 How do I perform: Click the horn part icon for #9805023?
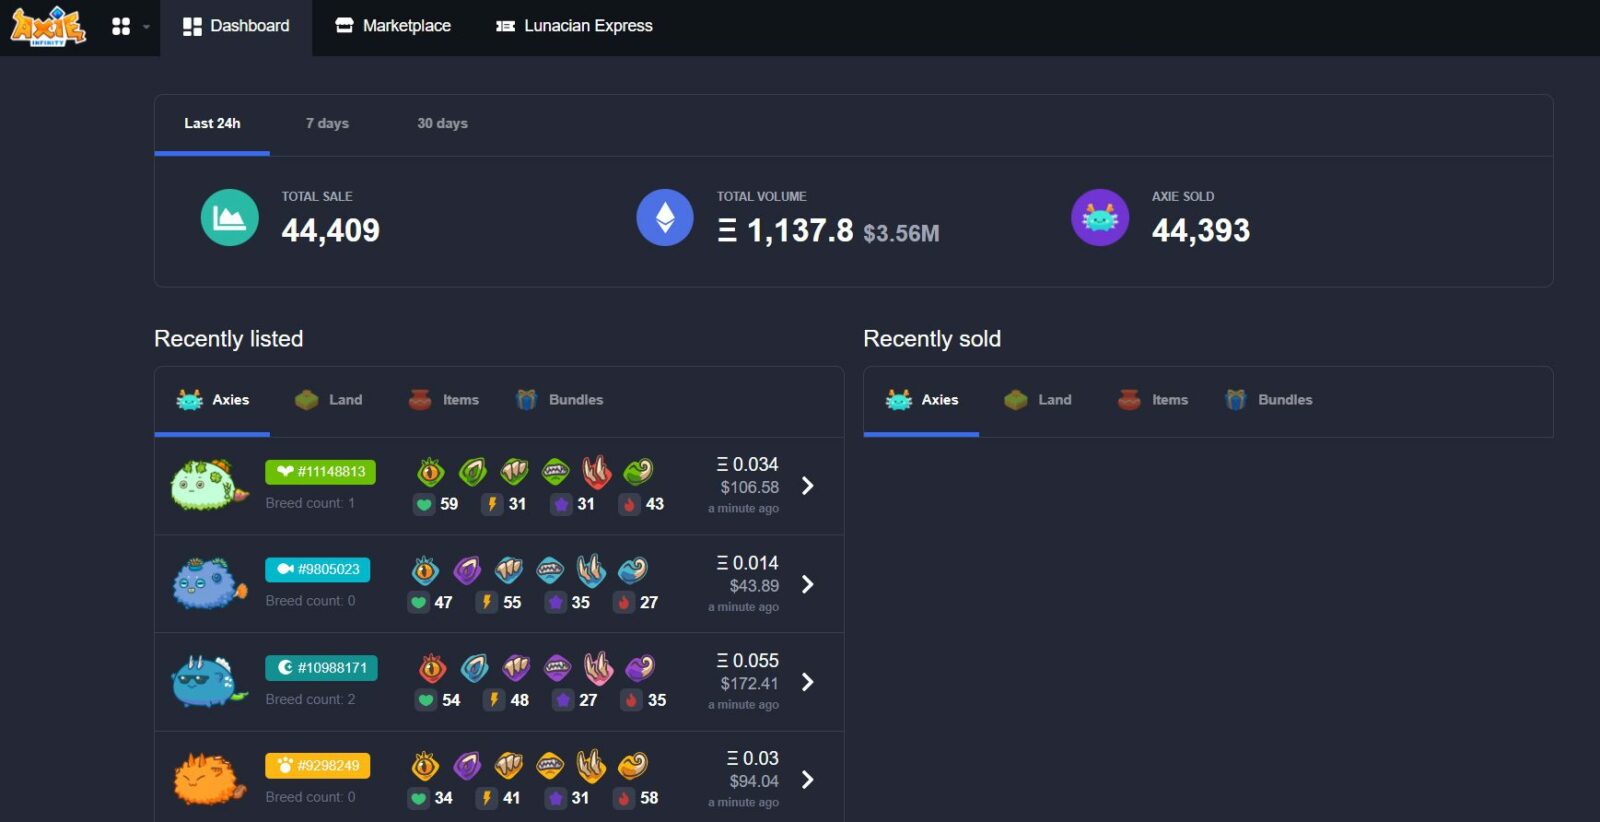point(591,570)
